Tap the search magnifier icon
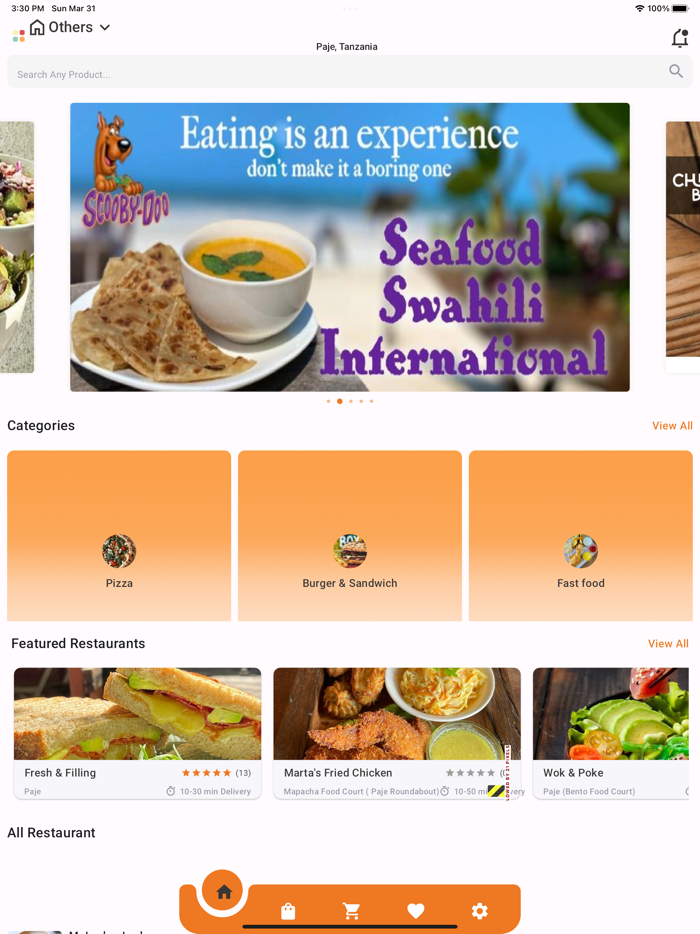This screenshot has height=934, width=700. pyautogui.click(x=676, y=71)
